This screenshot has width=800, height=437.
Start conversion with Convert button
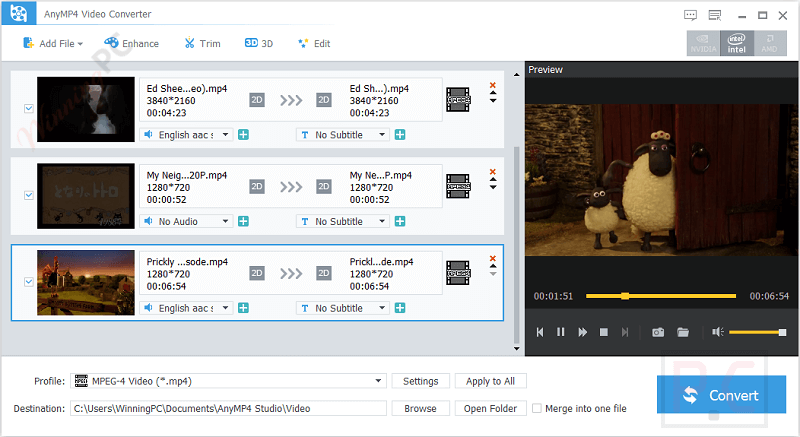pos(721,395)
